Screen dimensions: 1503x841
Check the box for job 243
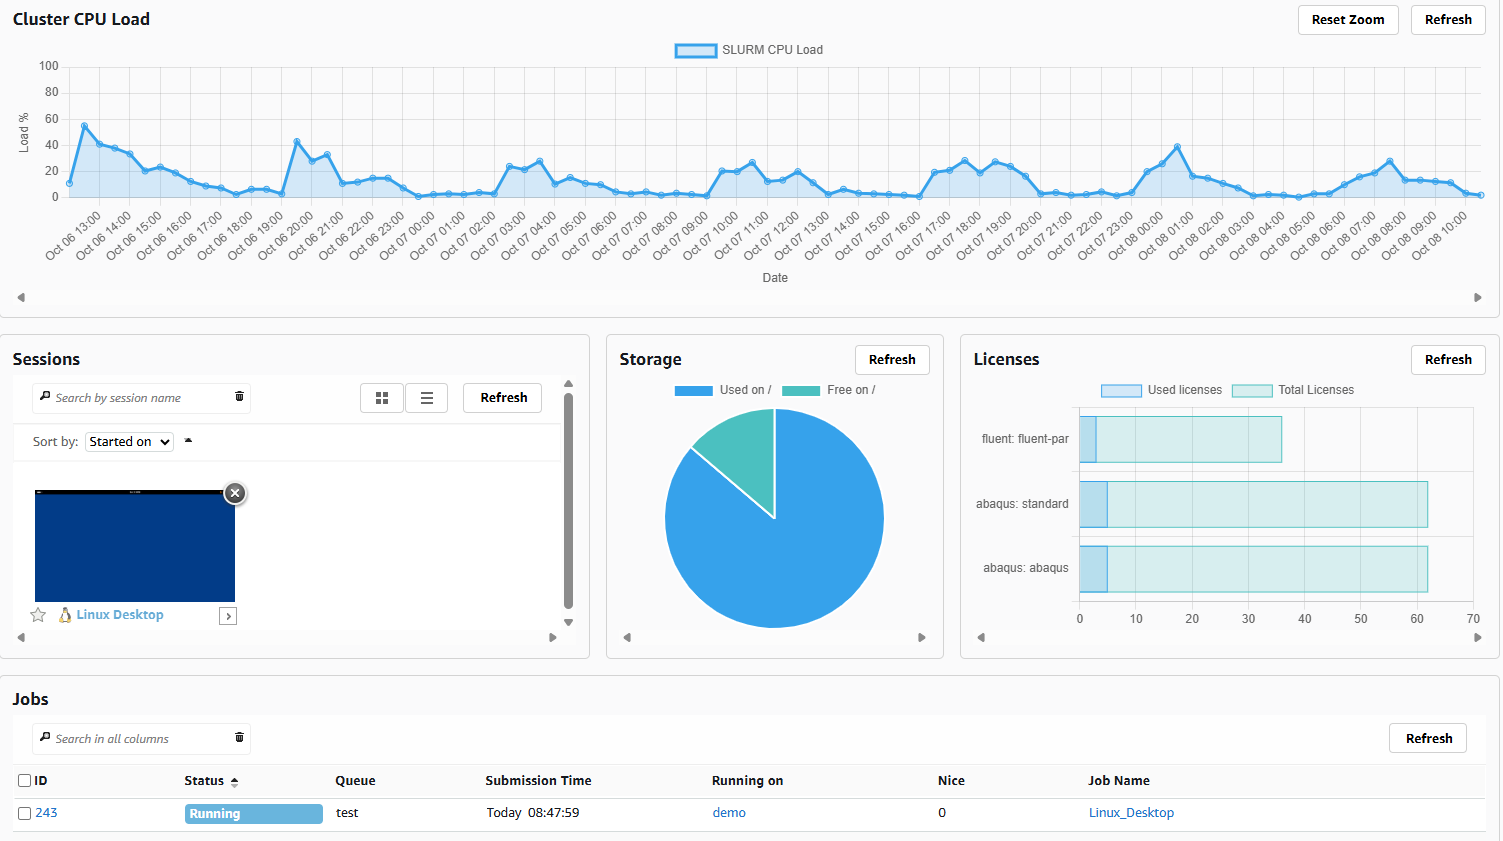pyautogui.click(x=25, y=813)
